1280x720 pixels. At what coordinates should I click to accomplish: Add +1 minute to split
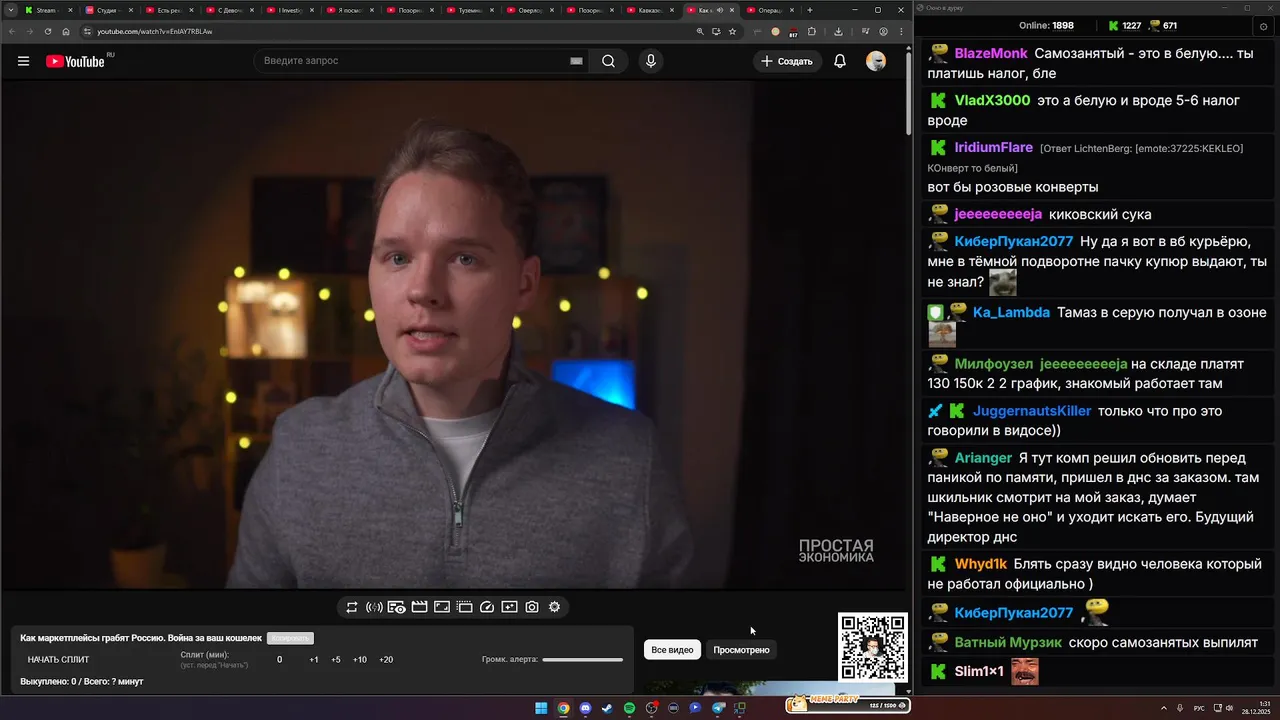[x=314, y=660]
